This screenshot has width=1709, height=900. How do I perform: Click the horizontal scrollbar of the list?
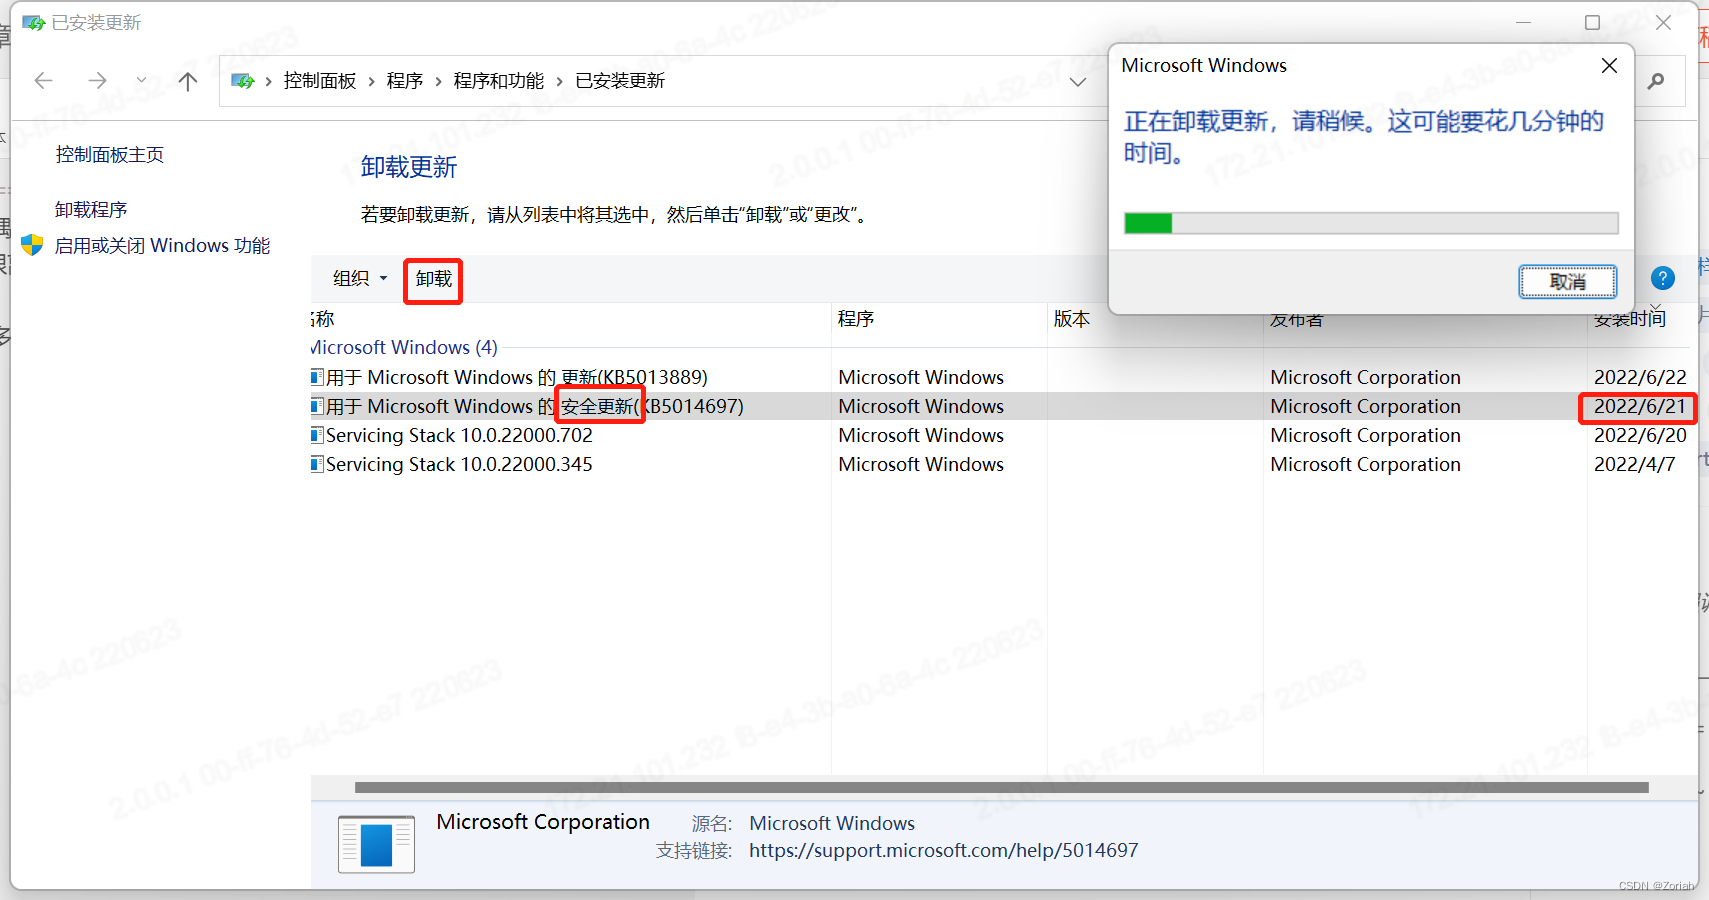tap(1002, 788)
